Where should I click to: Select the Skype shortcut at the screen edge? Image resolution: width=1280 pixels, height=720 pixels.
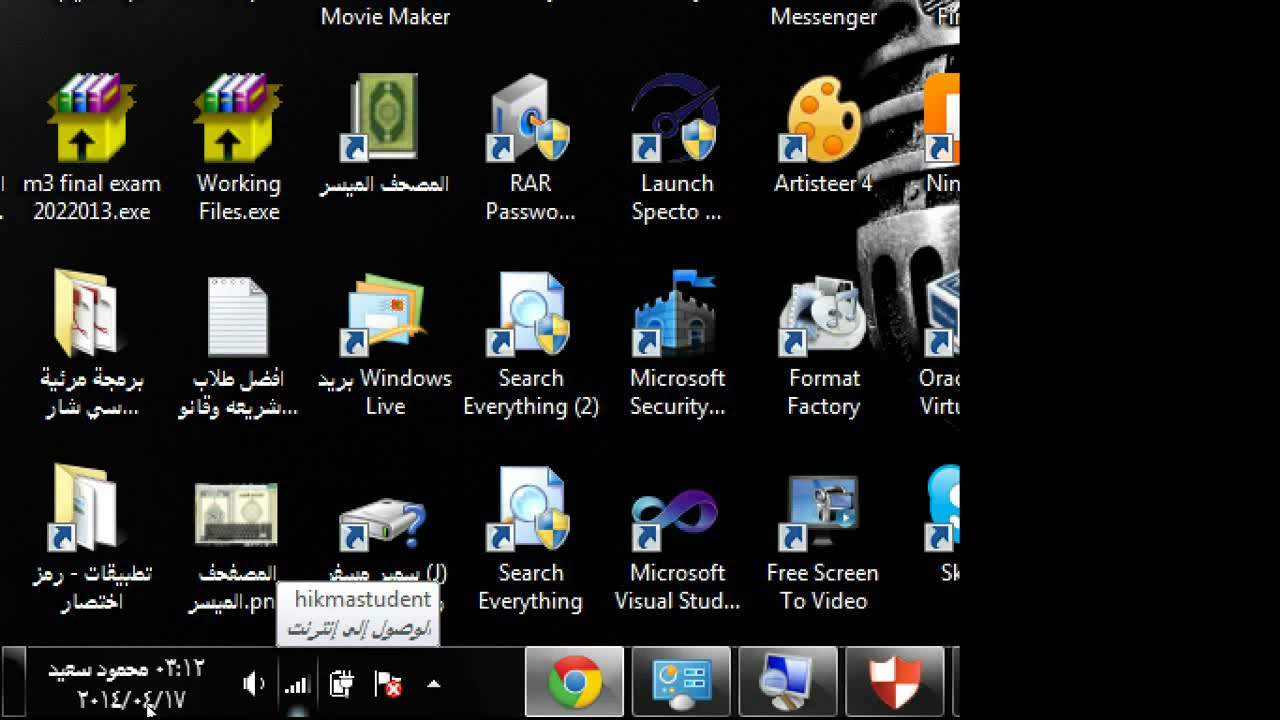click(942, 508)
